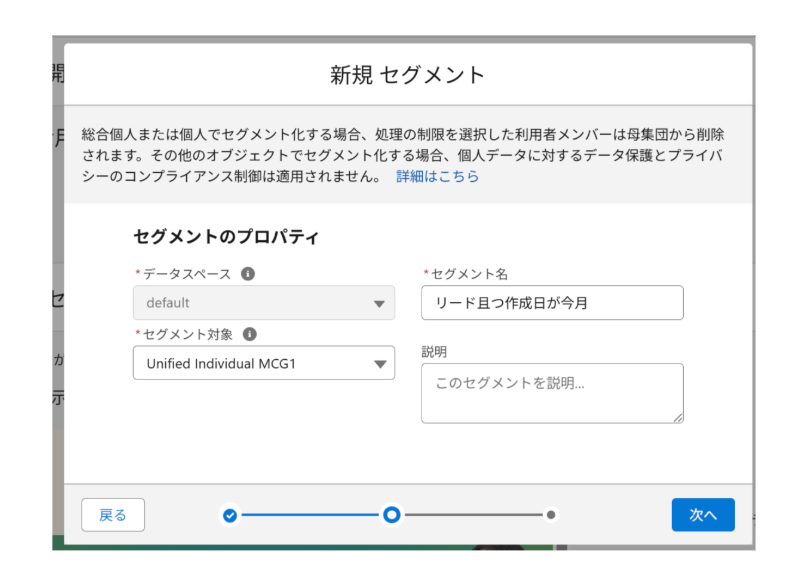
Task: Open the 詳細はこちら link
Action: click(x=437, y=176)
